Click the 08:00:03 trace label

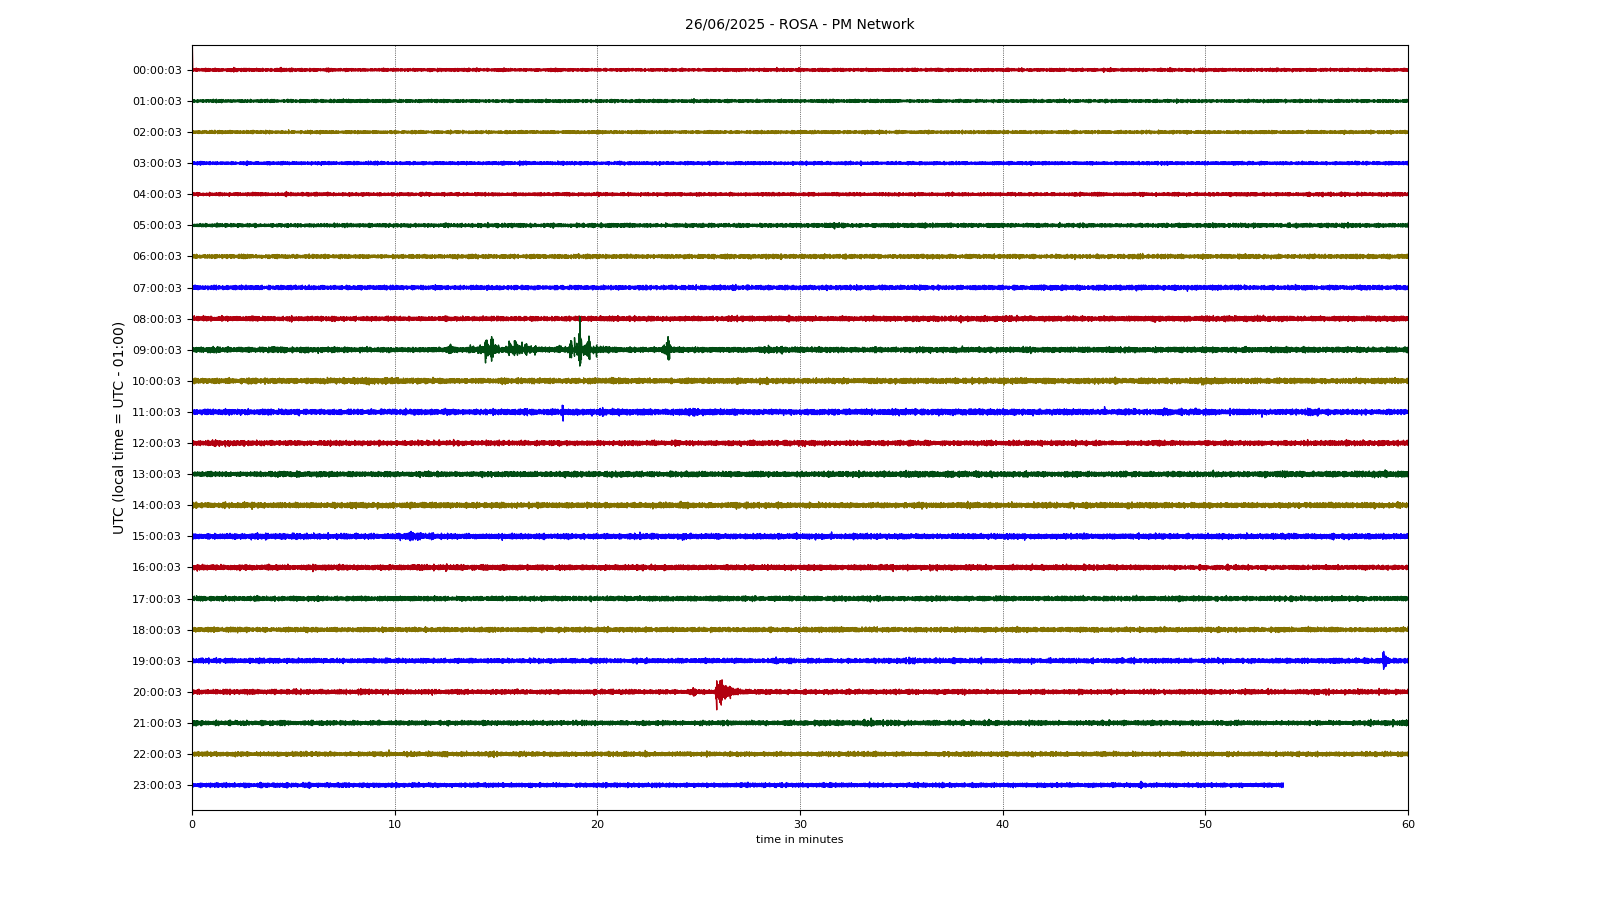click(157, 319)
